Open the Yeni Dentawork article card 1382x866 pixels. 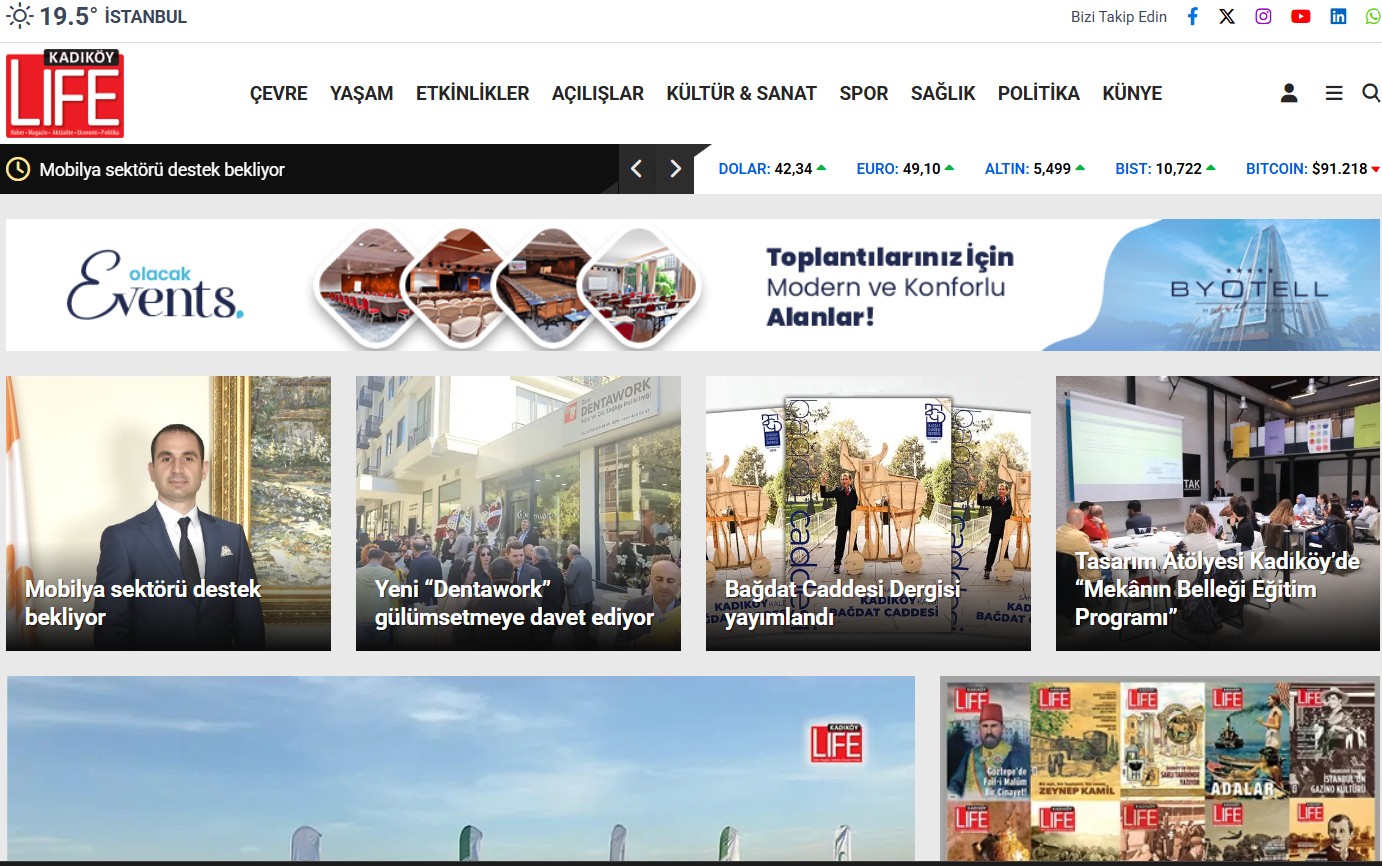[514, 603]
